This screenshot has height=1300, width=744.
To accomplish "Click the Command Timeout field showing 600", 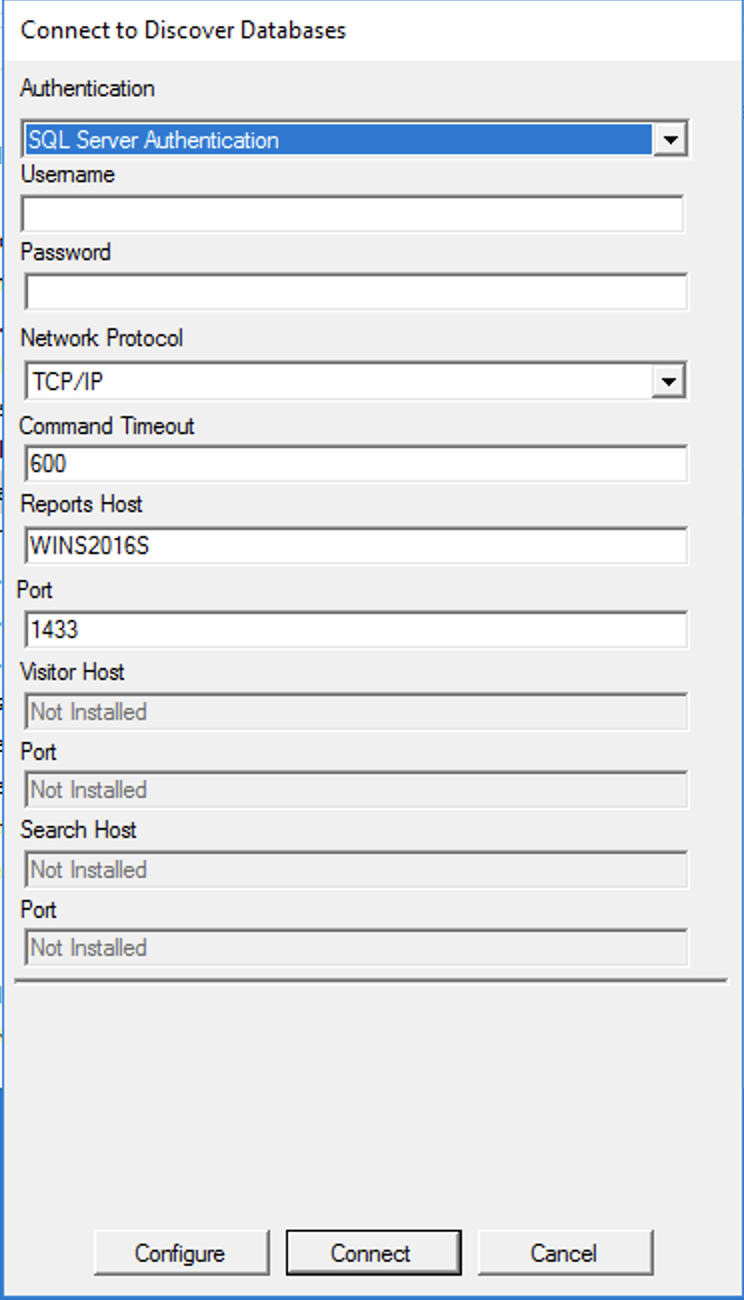I will pyautogui.click(x=355, y=464).
